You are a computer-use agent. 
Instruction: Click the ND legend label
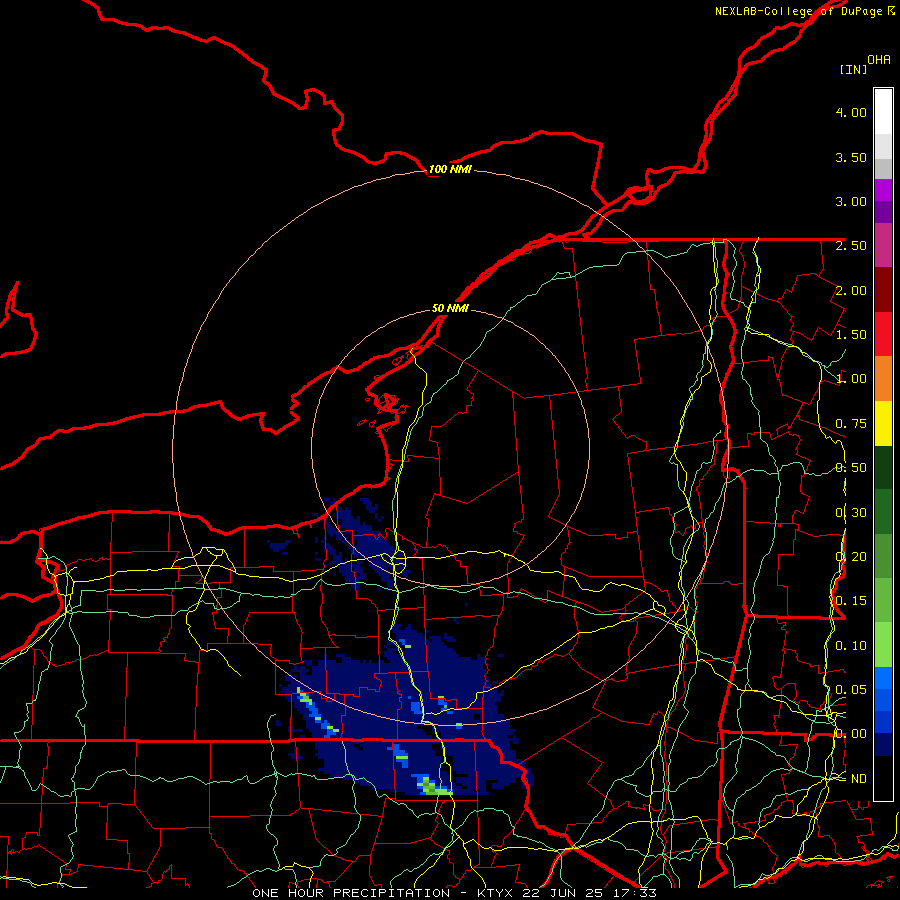click(x=859, y=779)
